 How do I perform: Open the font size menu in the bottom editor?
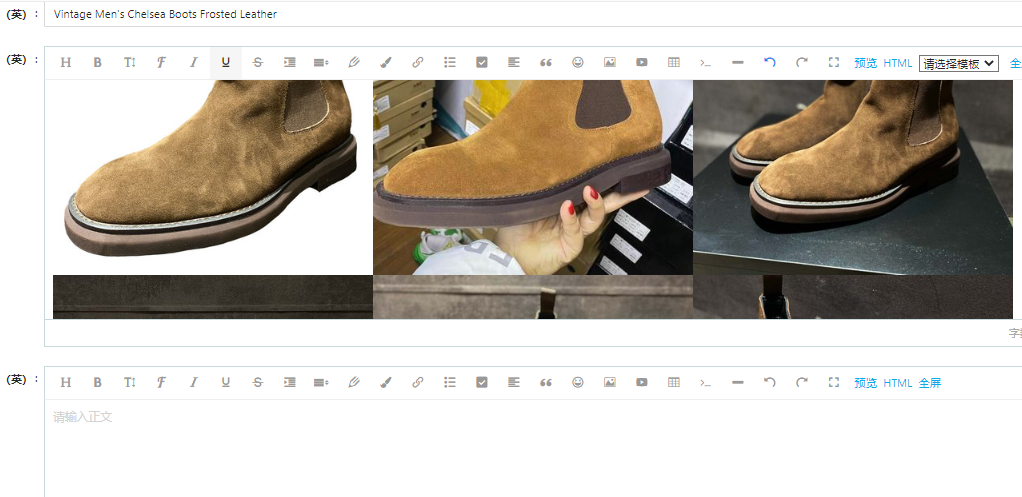point(130,382)
